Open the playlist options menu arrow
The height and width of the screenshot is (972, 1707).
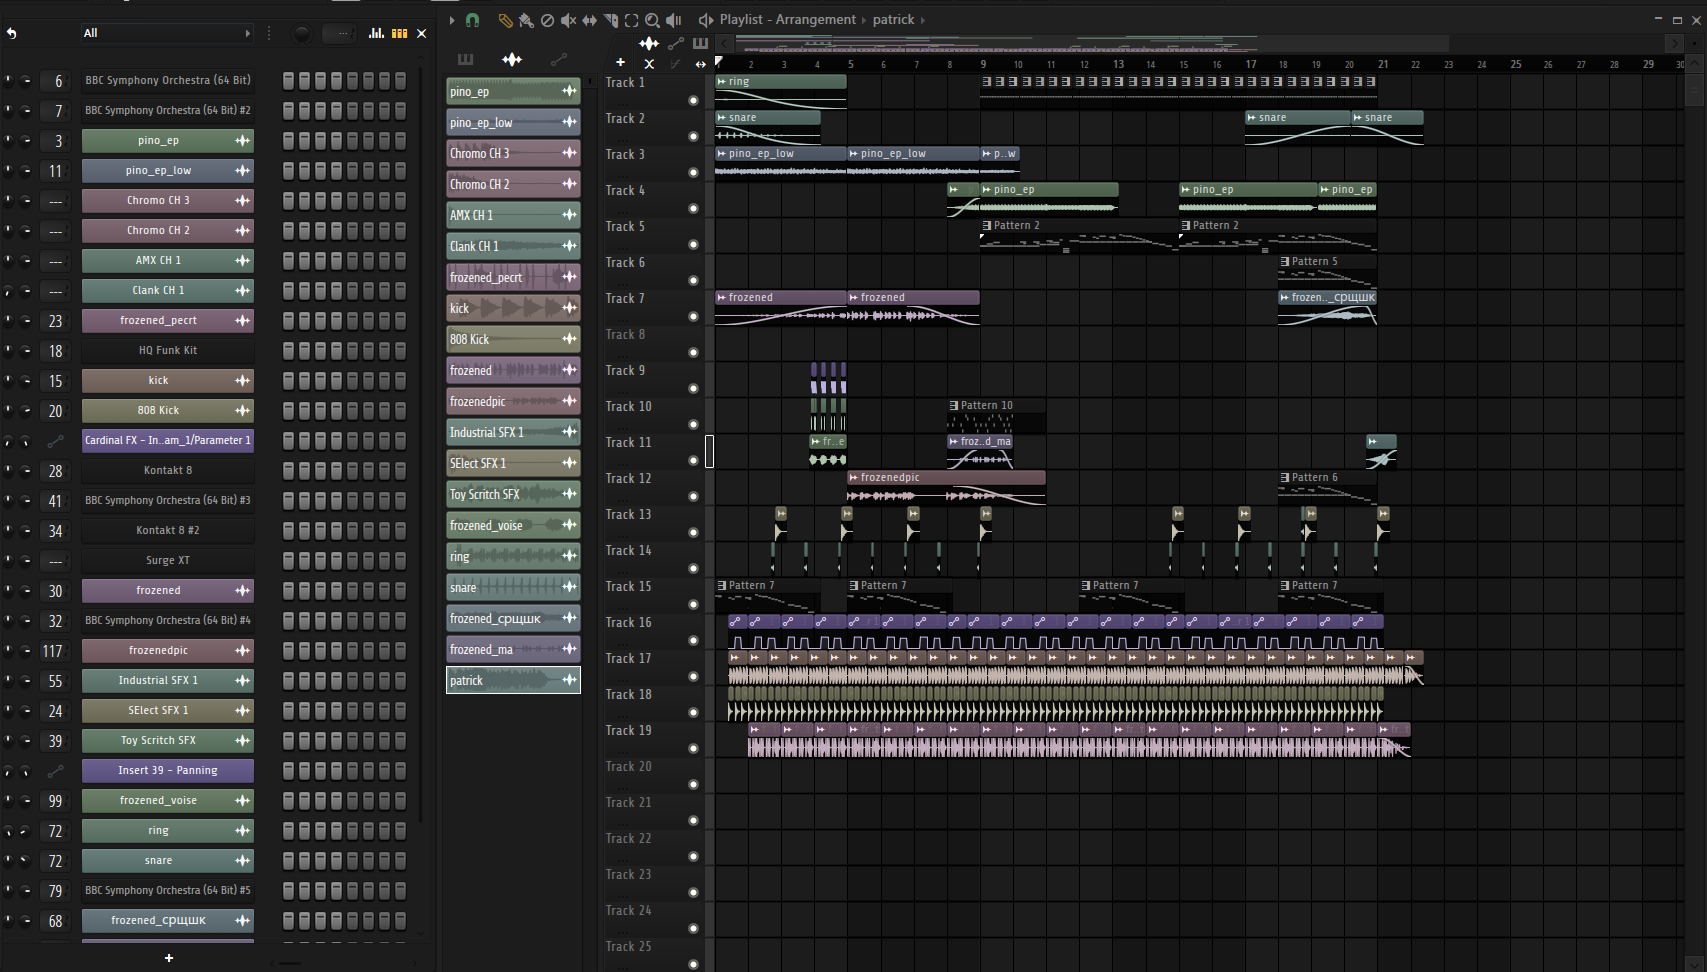click(x=452, y=20)
